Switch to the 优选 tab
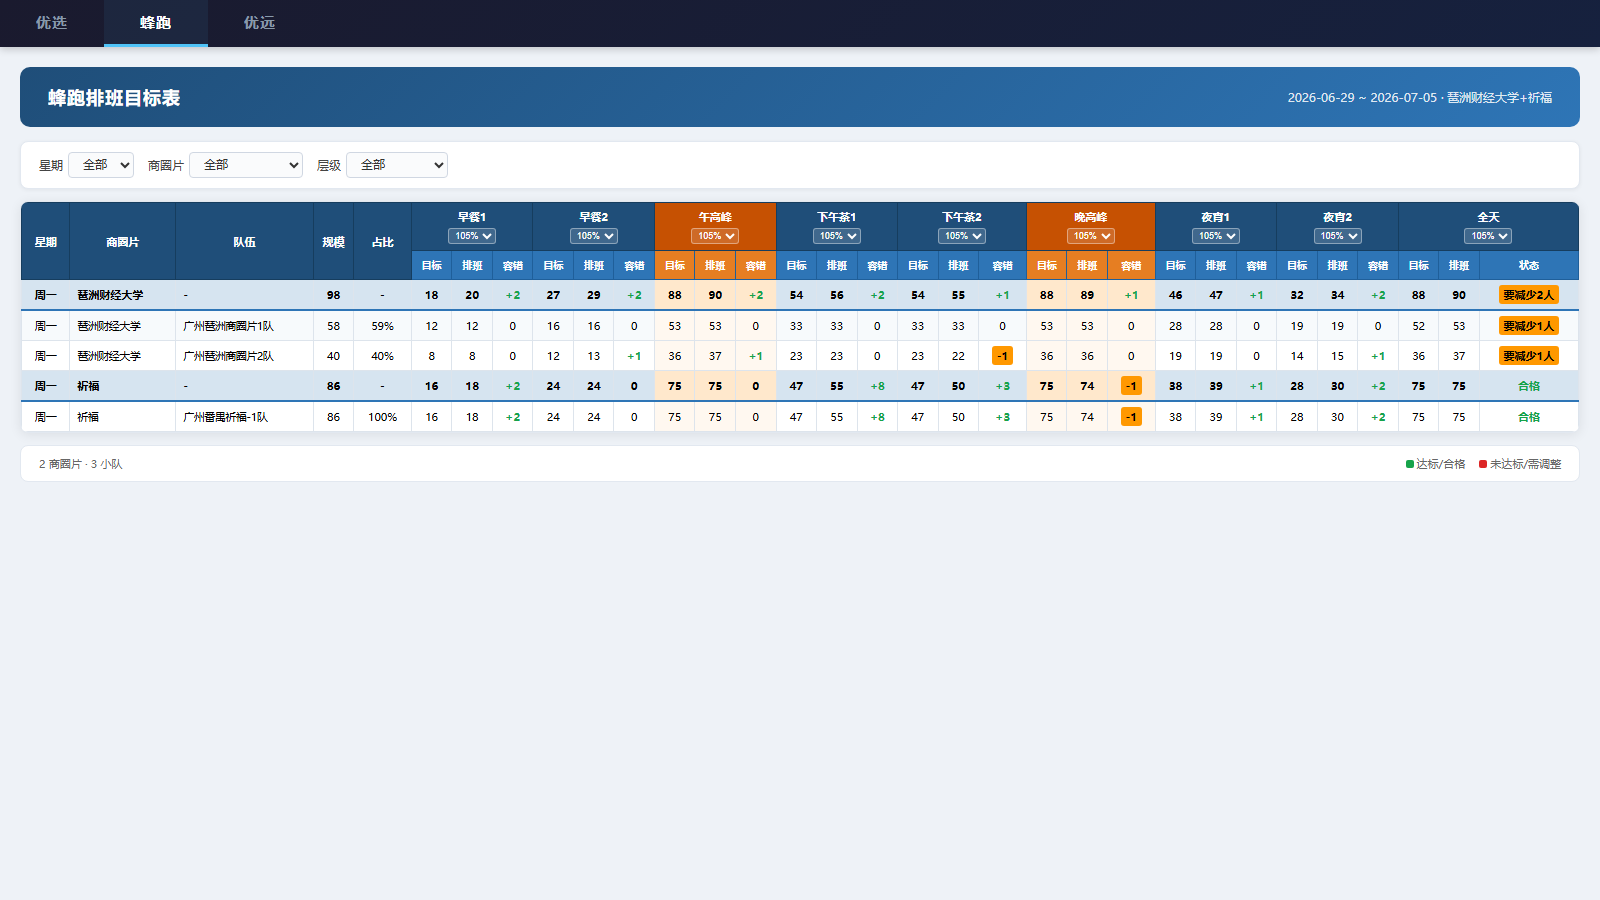The image size is (1600, 900). click(52, 23)
